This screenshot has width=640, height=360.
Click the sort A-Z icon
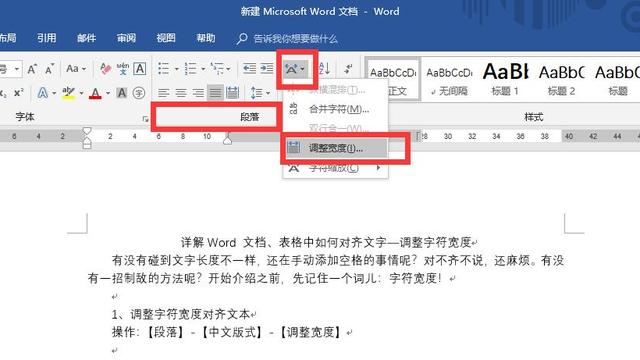[x=324, y=69]
